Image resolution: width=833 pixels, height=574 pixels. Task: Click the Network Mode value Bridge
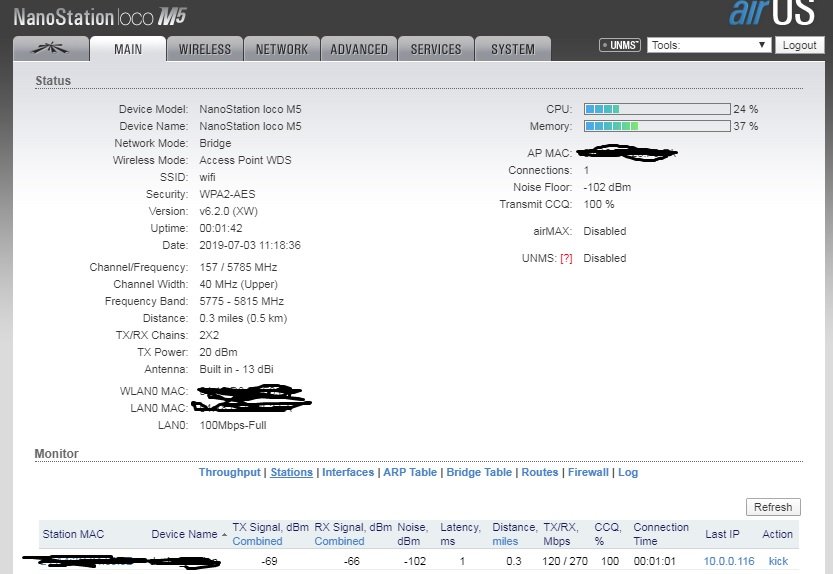click(215, 143)
